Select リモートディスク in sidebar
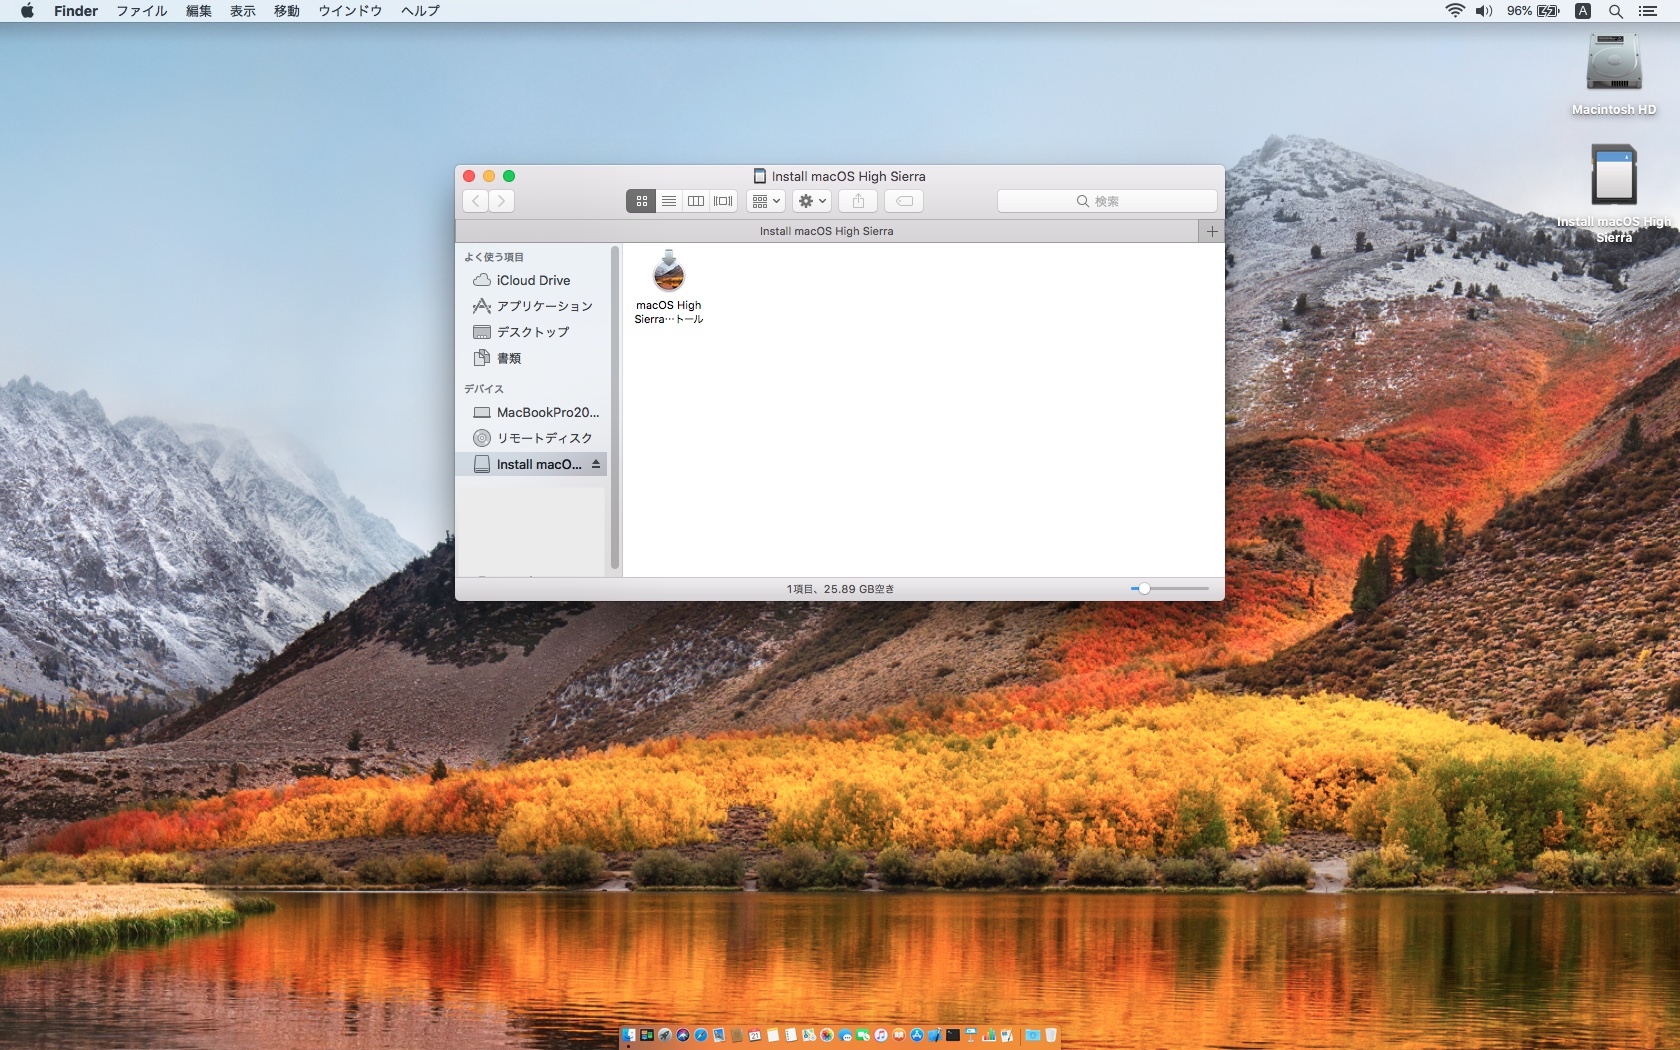The width and height of the screenshot is (1680, 1050). tap(532, 438)
